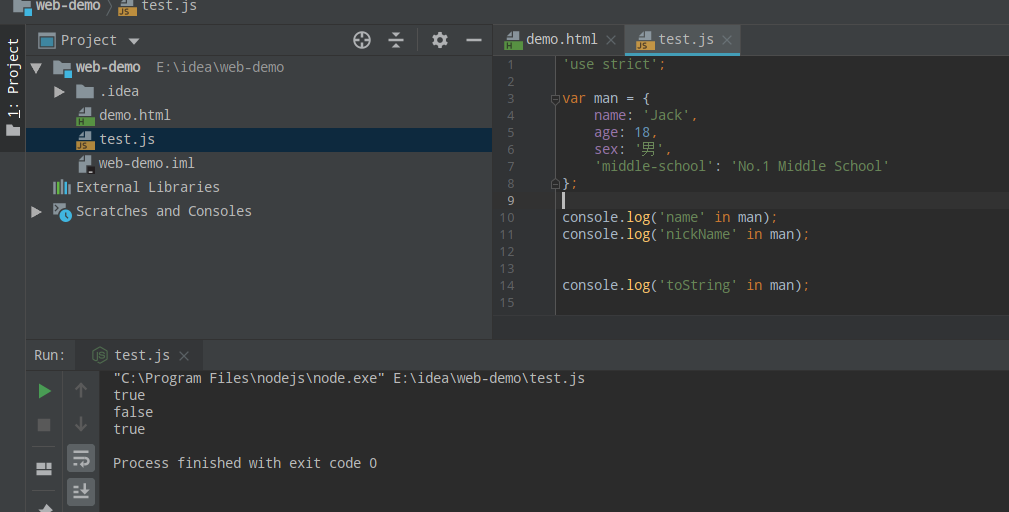Click the age: 18 code line
The height and width of the screenshot is (512, 1009).
click(625, 133)
